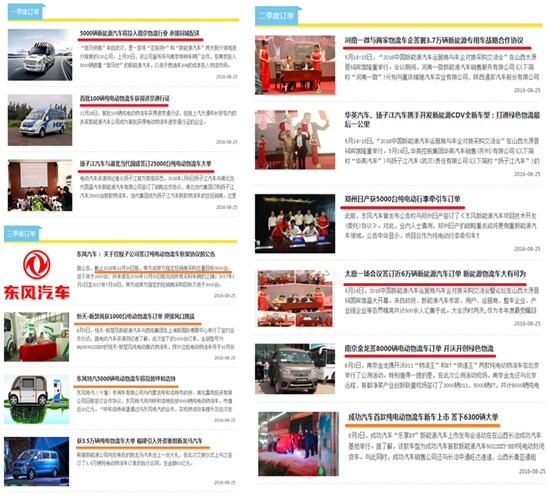Click the white van thumbnail for 5000辆新能源汽车 article

tap(40, 55)
